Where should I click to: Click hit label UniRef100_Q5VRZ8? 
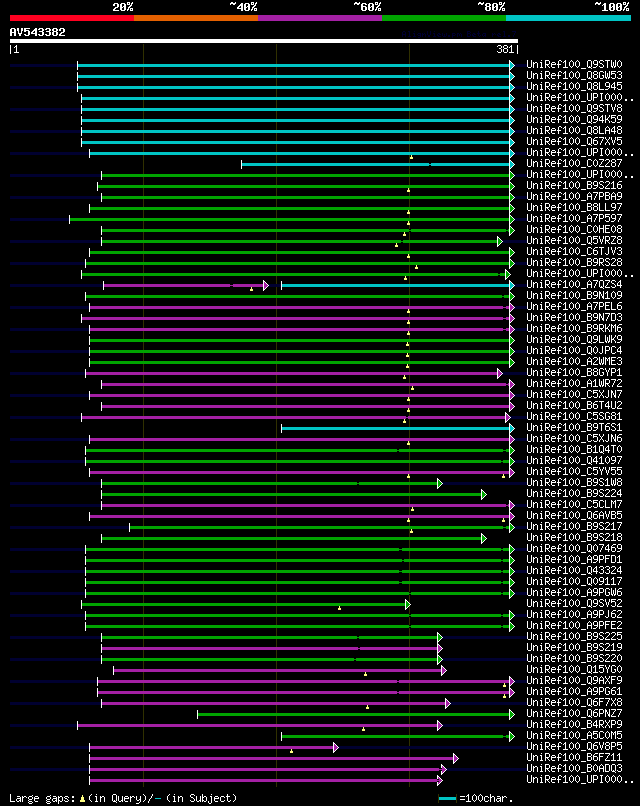(x=574, y=241)
